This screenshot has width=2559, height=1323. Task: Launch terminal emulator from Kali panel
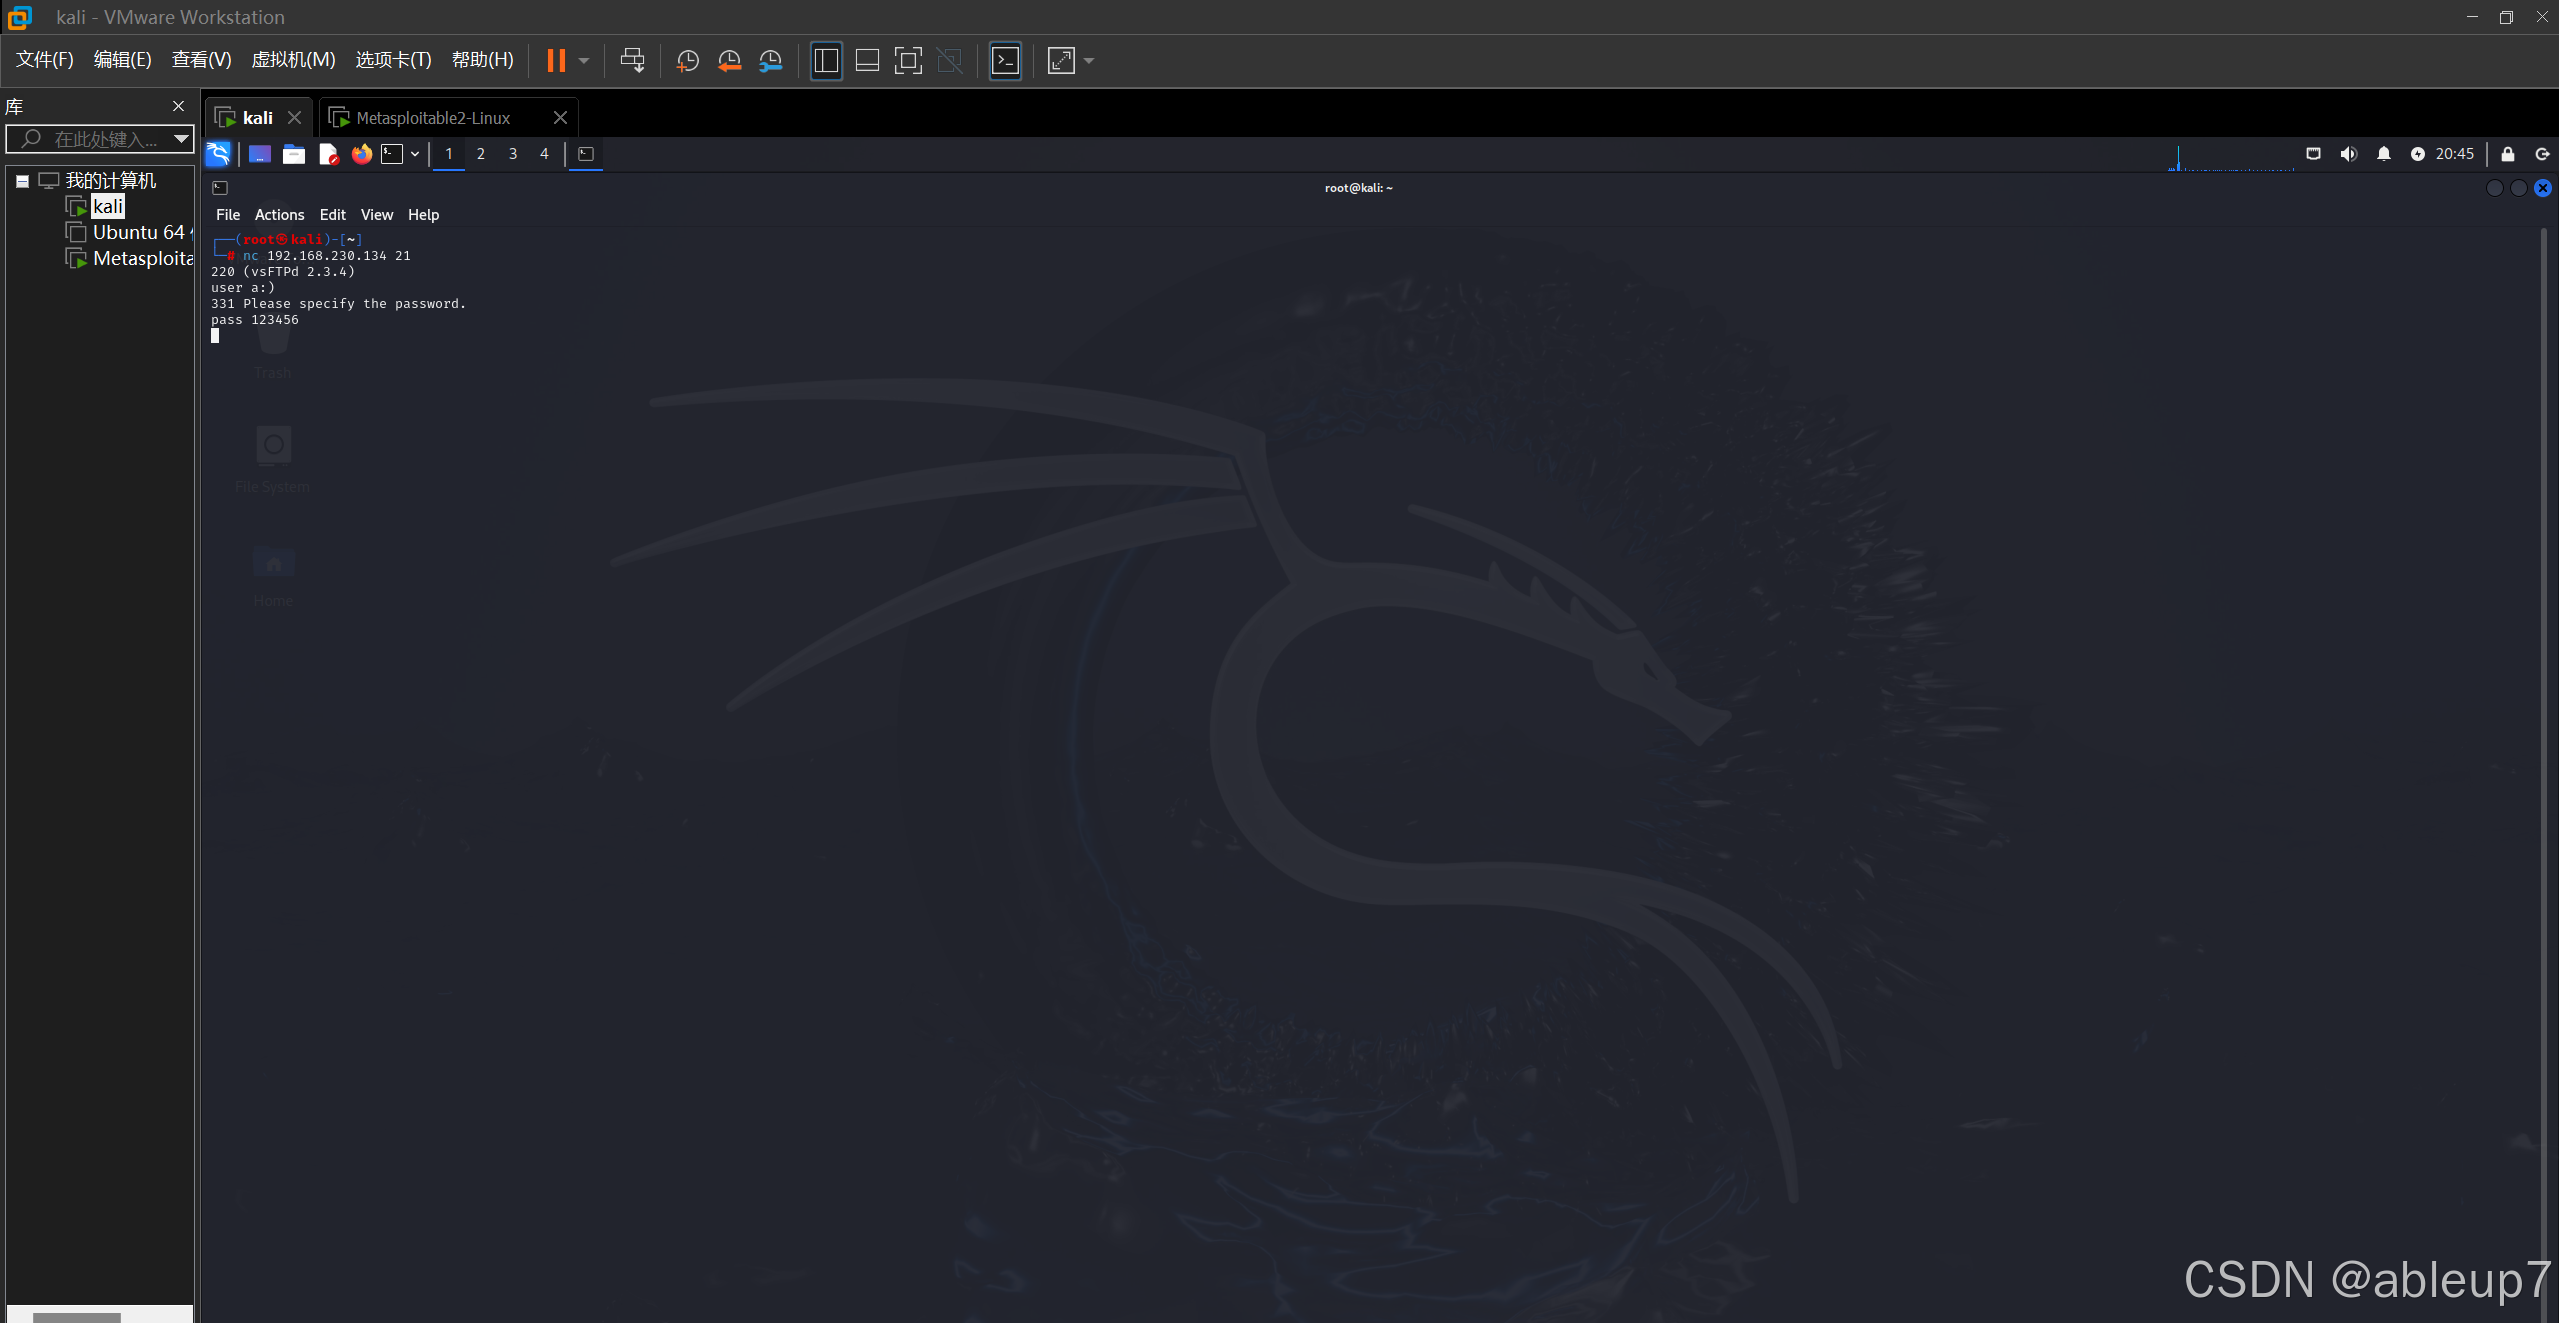[x=392, y=154]
